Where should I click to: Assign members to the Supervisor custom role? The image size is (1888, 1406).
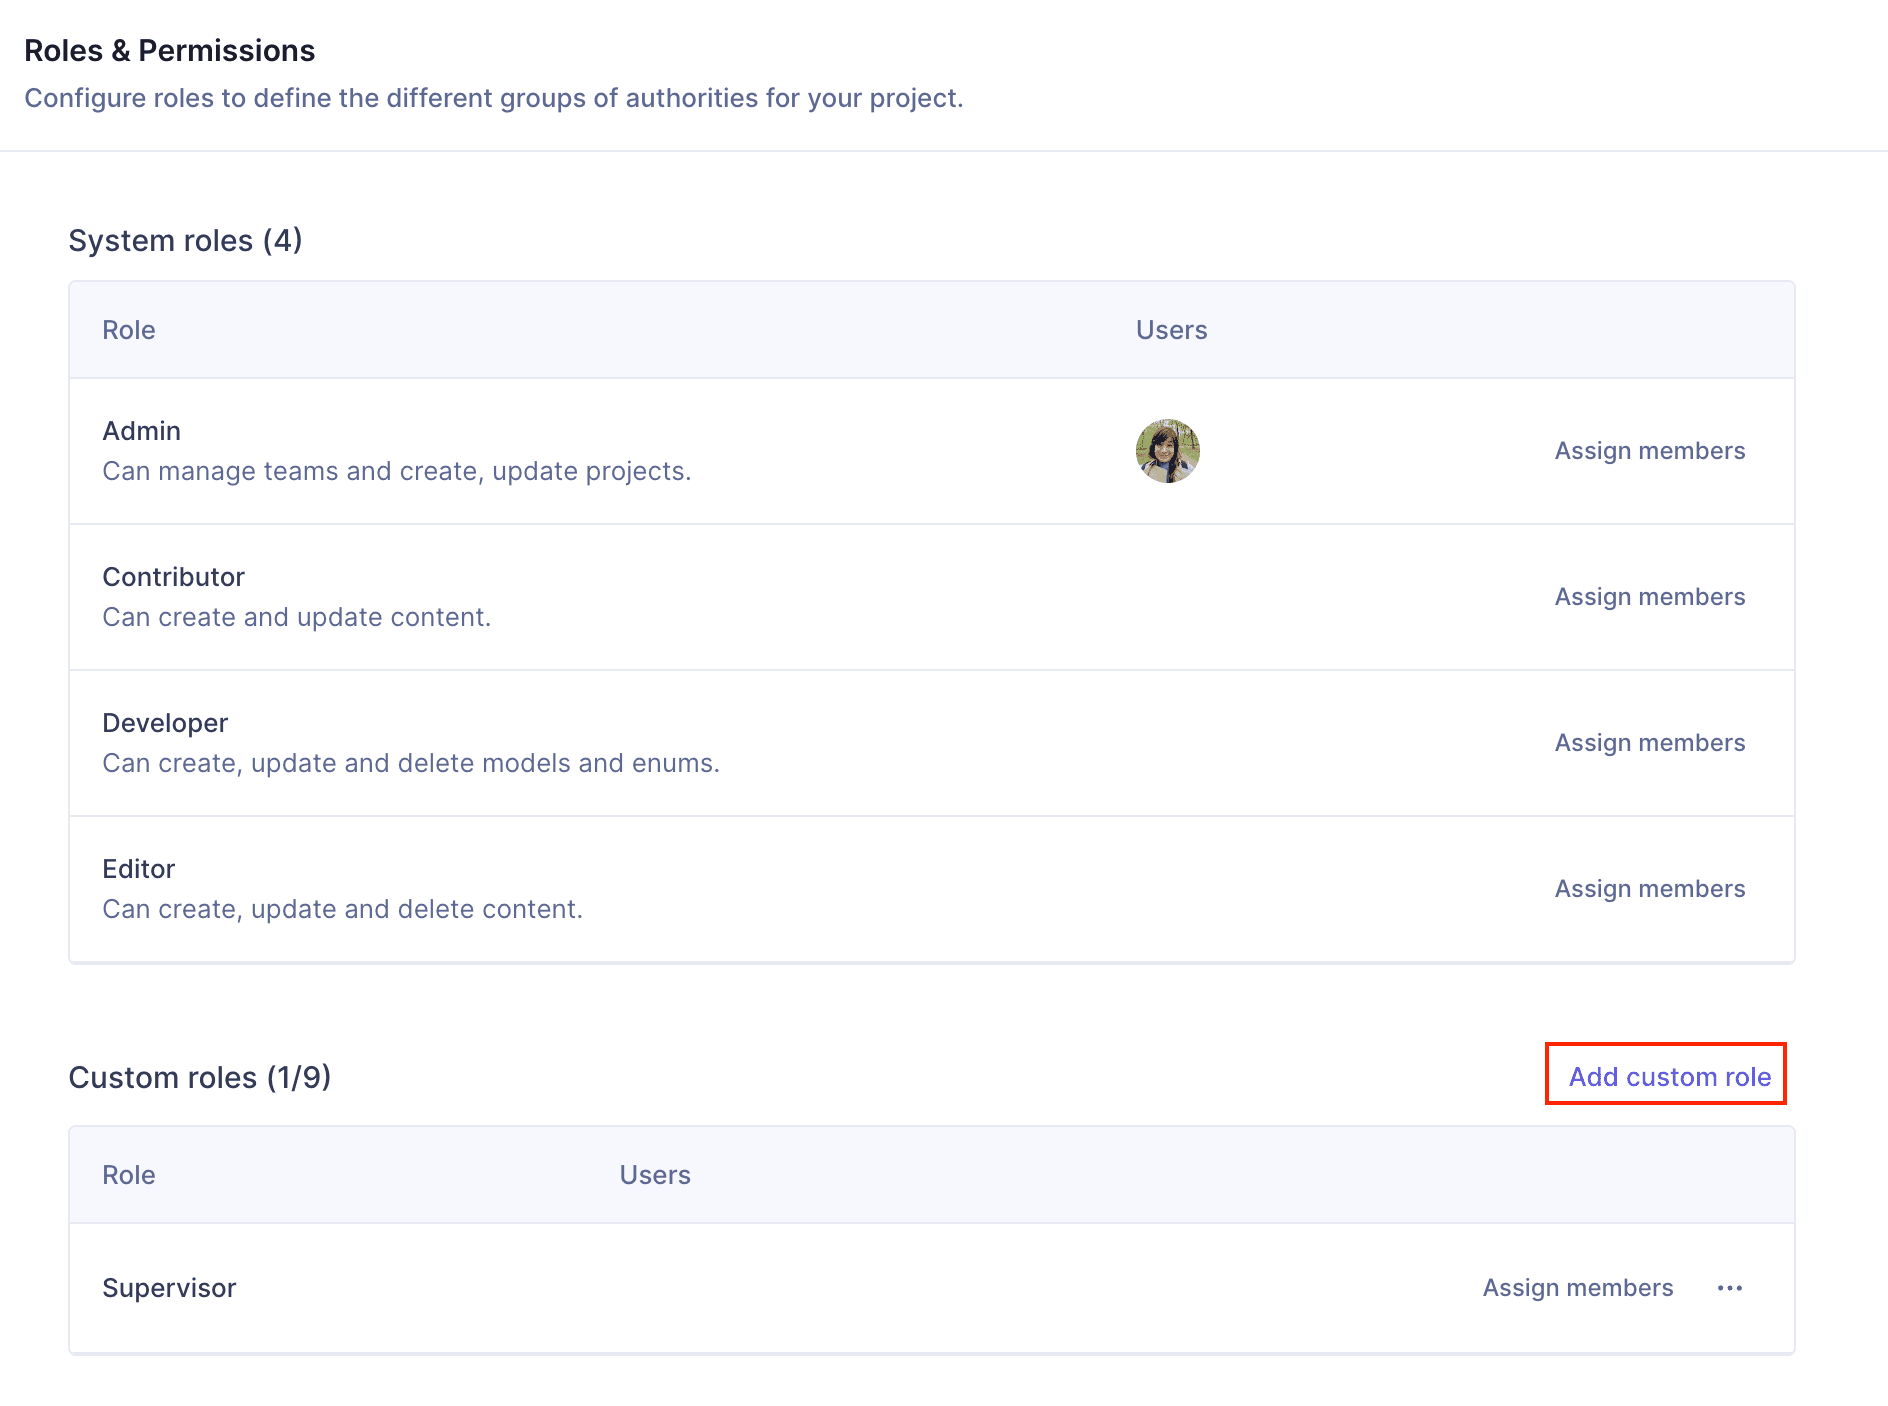tap(1577, 1288)
